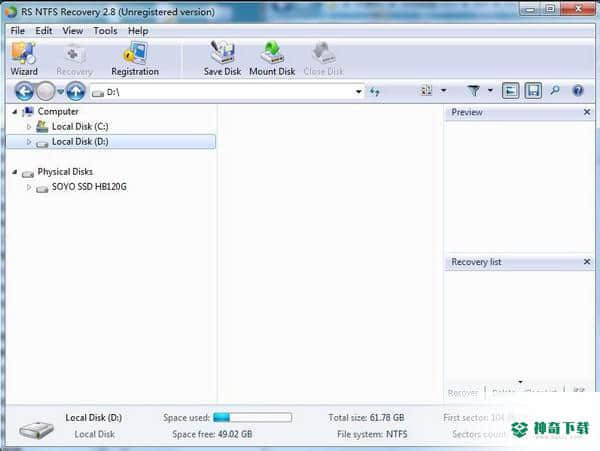This screenshot has height=451, width=600.
Task: Click the File system NTFS text
Action: (372, 434)
